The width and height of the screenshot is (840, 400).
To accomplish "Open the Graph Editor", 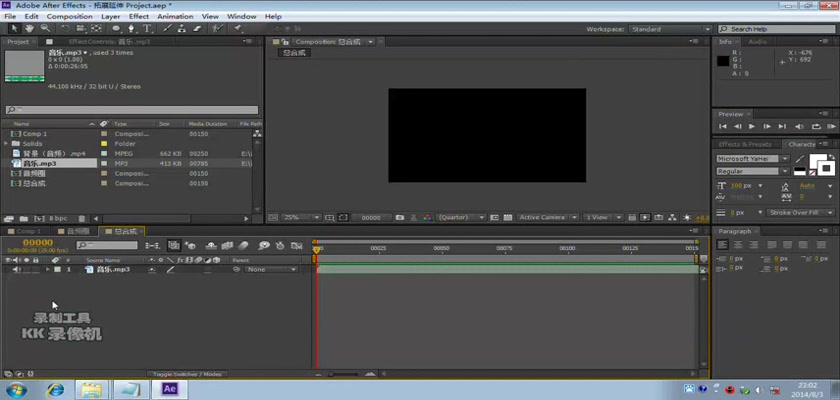I will click(296, 246).
